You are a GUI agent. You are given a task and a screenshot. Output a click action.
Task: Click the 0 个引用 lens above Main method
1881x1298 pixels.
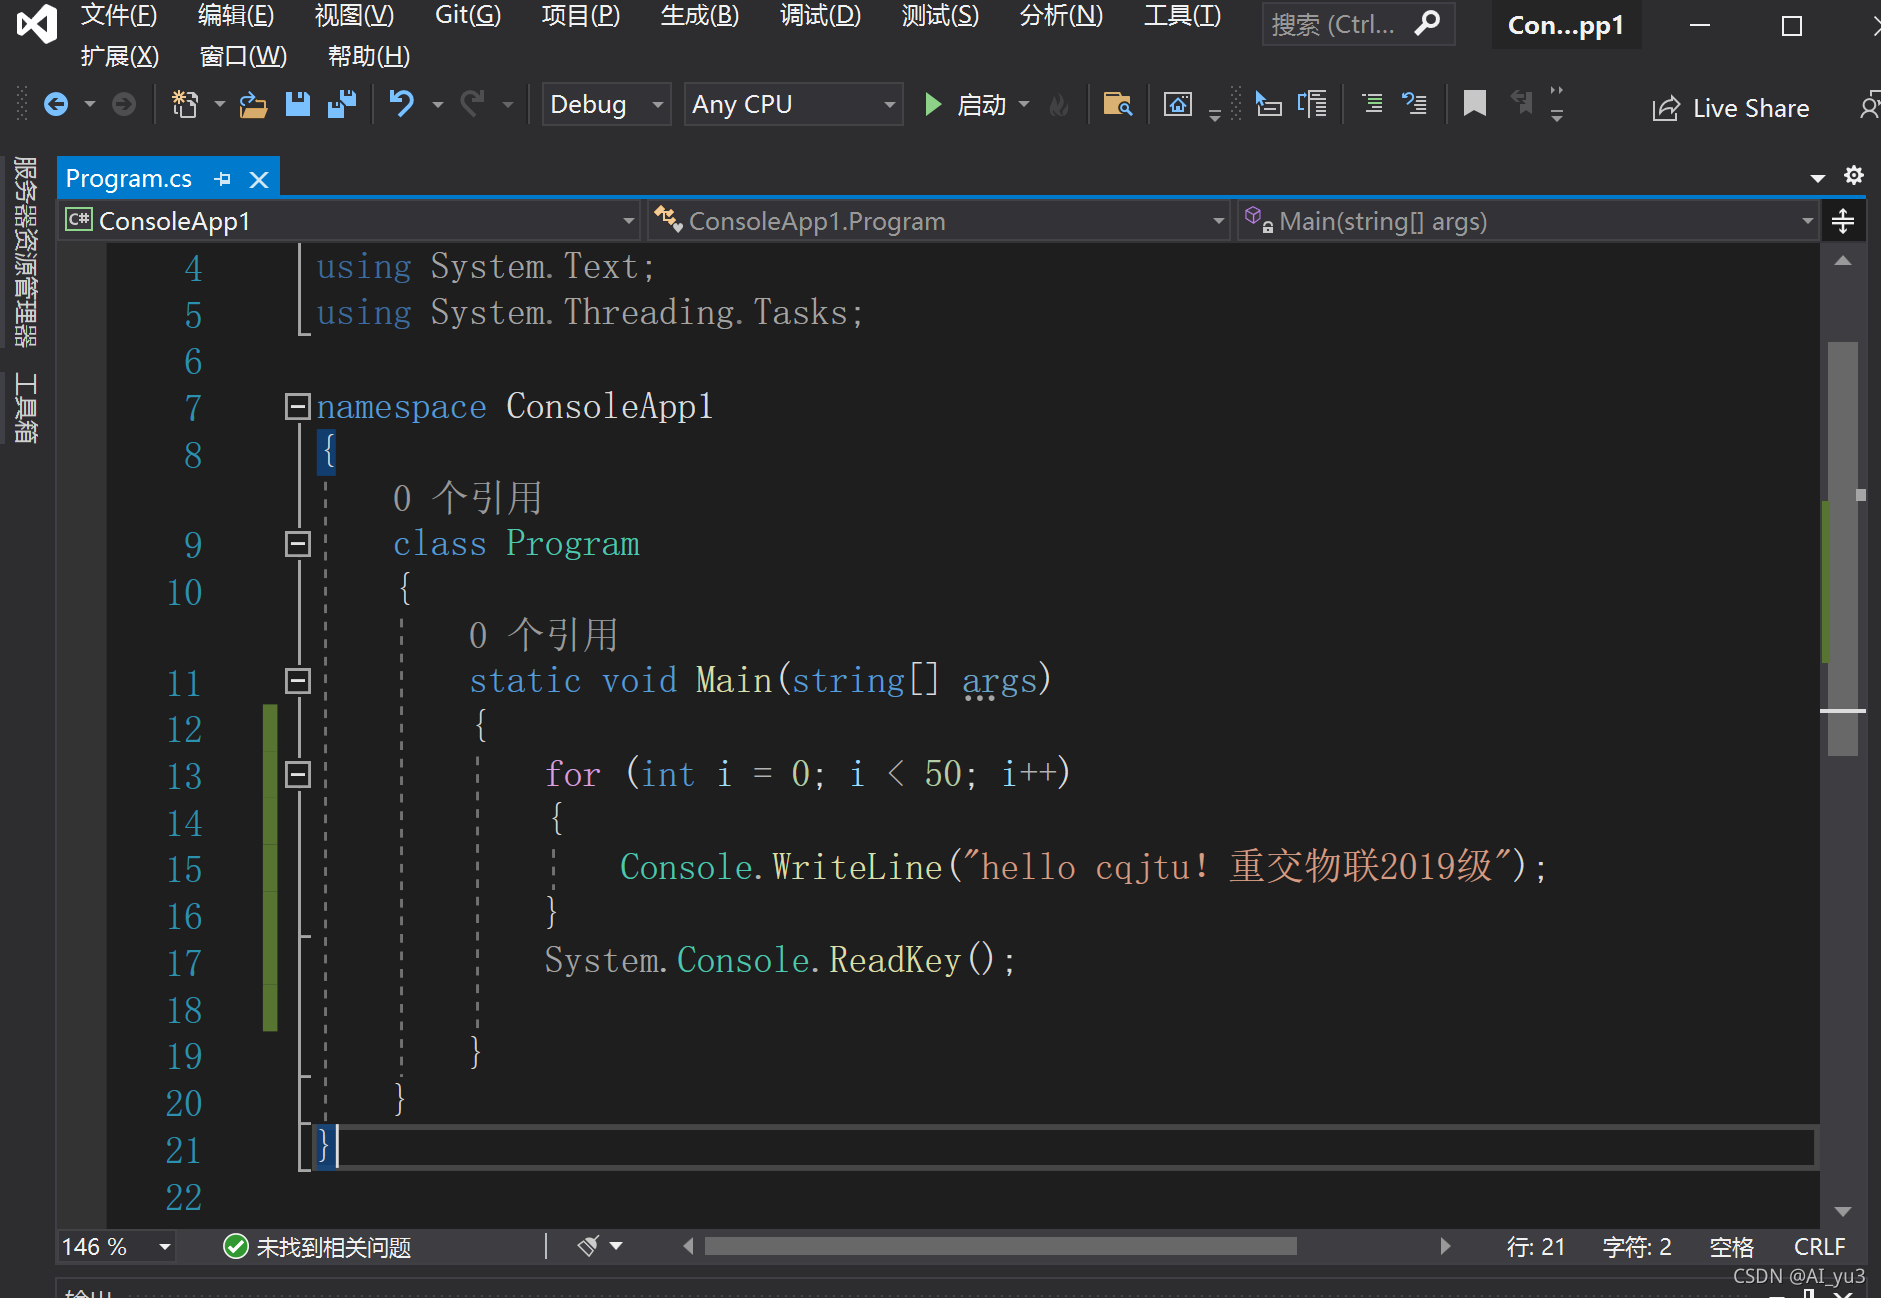[543, 634]
